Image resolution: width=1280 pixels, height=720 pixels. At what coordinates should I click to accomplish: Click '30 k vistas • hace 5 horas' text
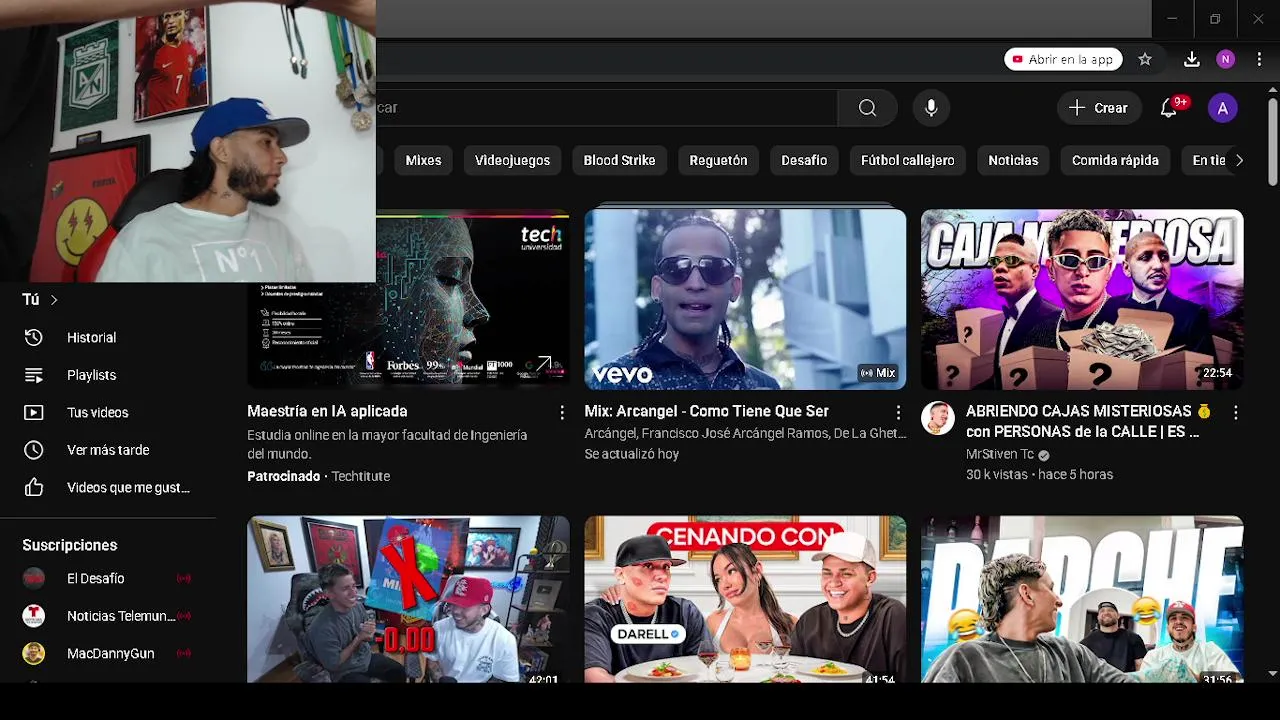pos(1039,474)
